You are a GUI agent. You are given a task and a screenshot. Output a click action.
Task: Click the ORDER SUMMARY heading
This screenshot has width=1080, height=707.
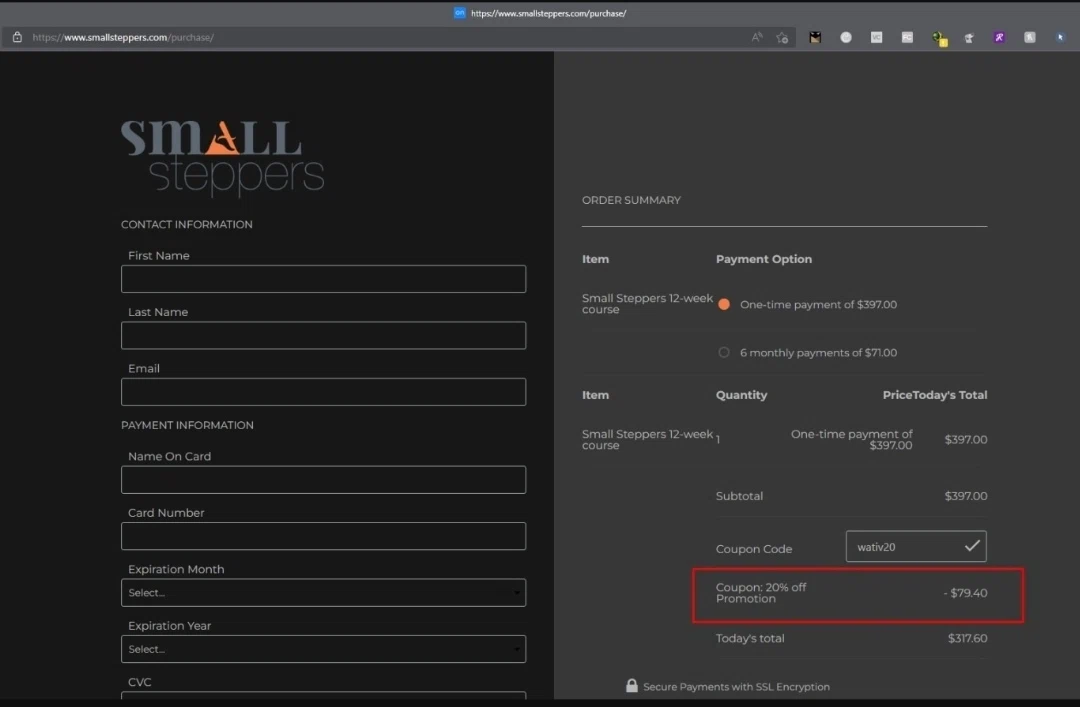tap(631, 200)
